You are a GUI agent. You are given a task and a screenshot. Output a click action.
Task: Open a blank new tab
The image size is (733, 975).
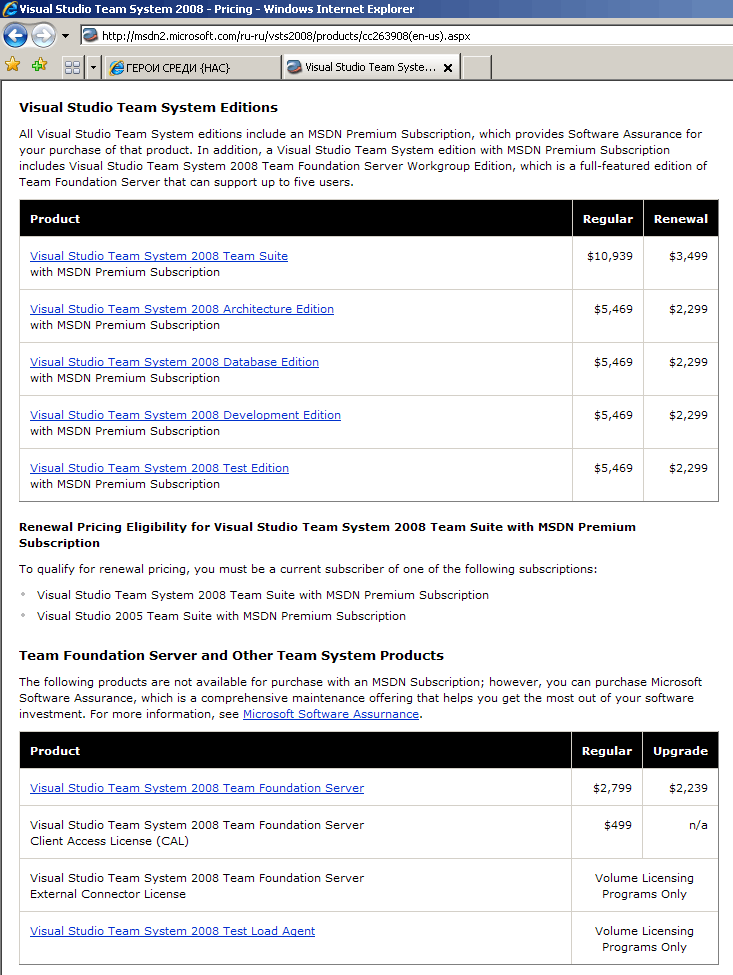click(477, 68)
